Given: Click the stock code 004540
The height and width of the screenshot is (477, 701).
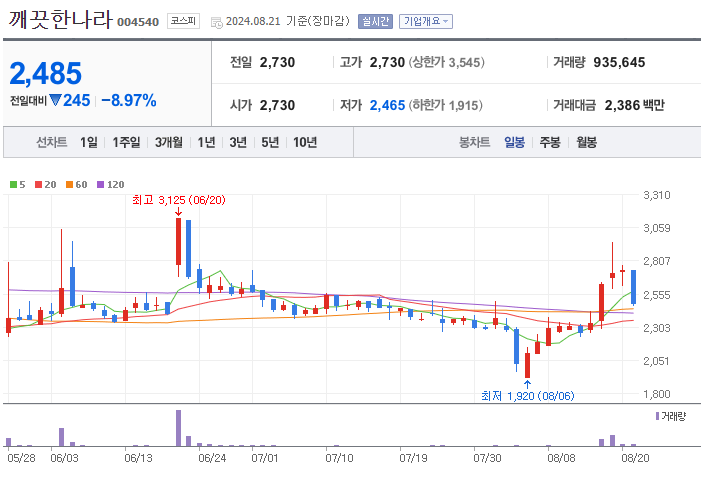Looking at the screenshot, I should (x=138, y=22).
